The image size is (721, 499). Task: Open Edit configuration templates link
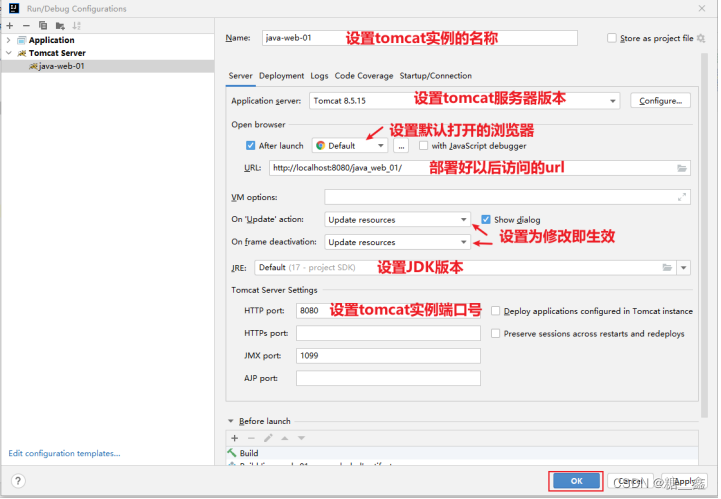(64, 453)
